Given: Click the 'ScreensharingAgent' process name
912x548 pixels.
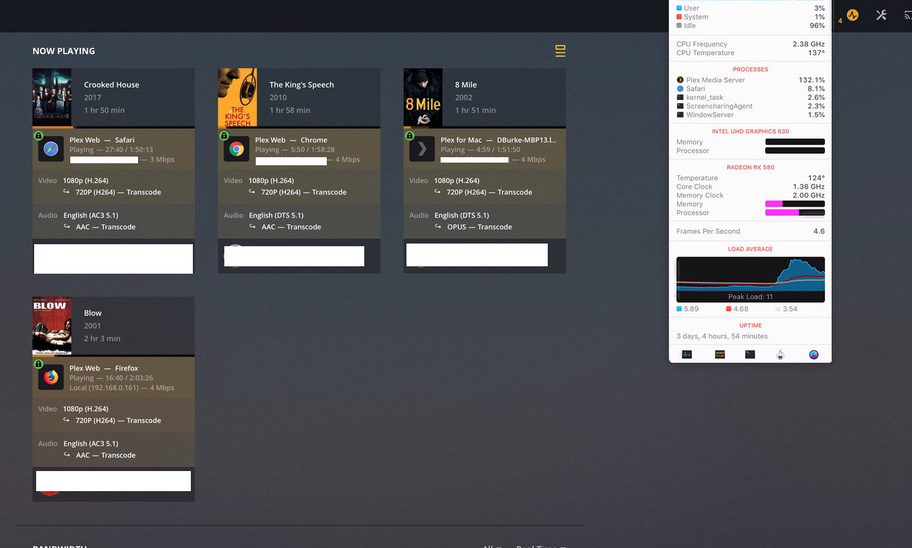Looking at the screenshot, I should pos(719,106).
